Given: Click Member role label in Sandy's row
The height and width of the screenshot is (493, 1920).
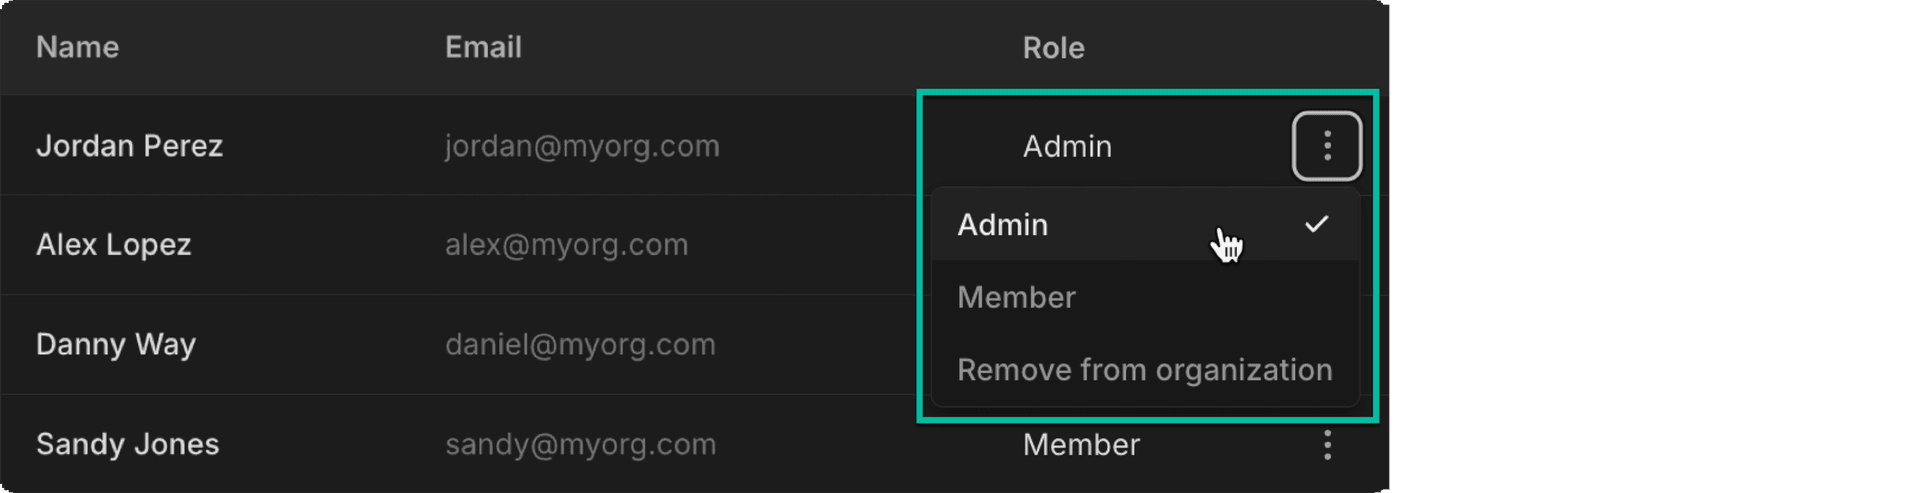Looking at the screenshot, I should click(1081, 444).
